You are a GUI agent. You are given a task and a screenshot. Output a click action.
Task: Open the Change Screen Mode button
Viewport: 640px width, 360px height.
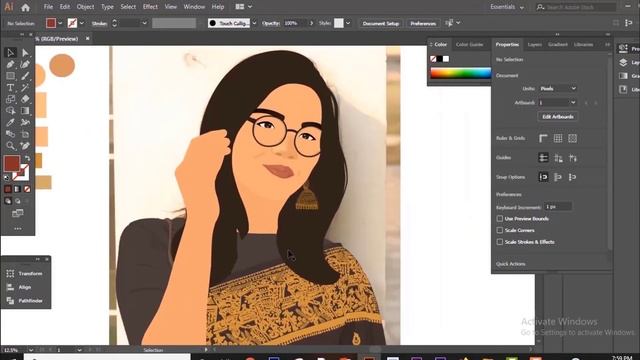[18, 213]
